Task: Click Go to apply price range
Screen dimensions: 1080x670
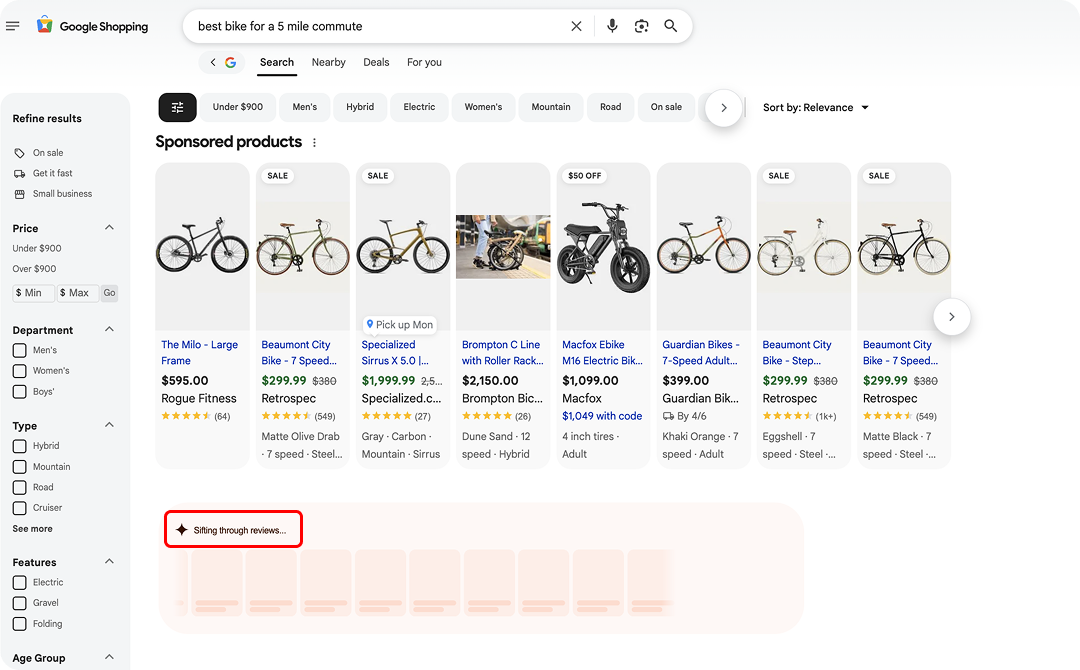Action: click(110, 293)
